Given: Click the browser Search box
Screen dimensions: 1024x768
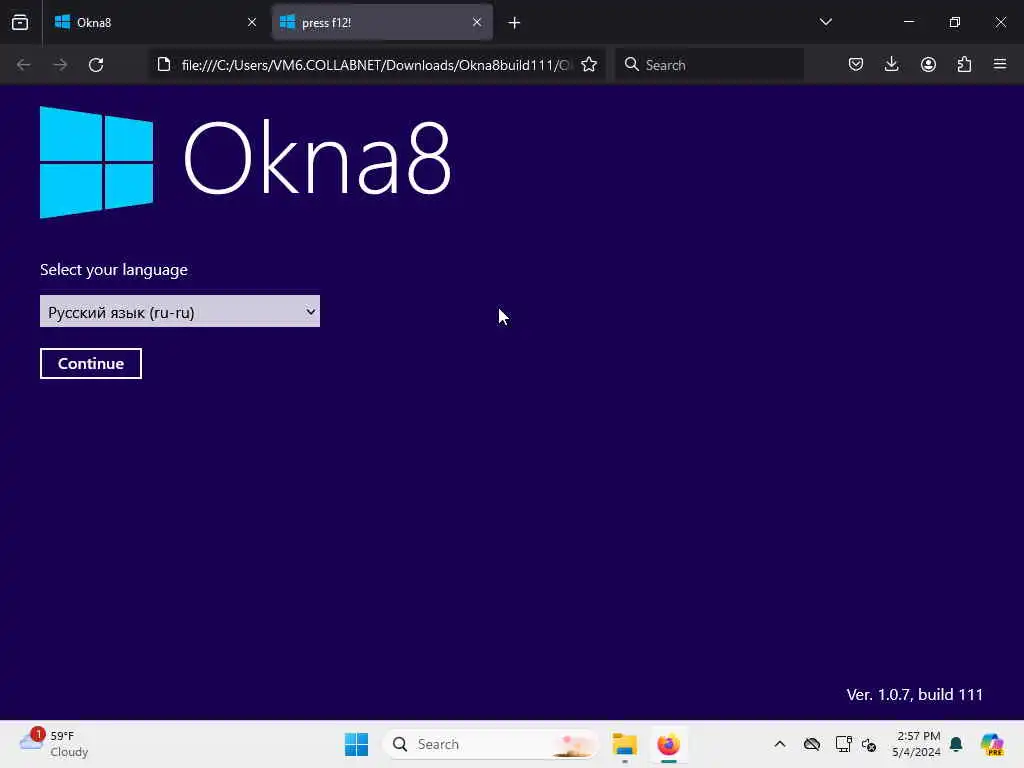Looking at the screenshot, I should tap(709, 65).
